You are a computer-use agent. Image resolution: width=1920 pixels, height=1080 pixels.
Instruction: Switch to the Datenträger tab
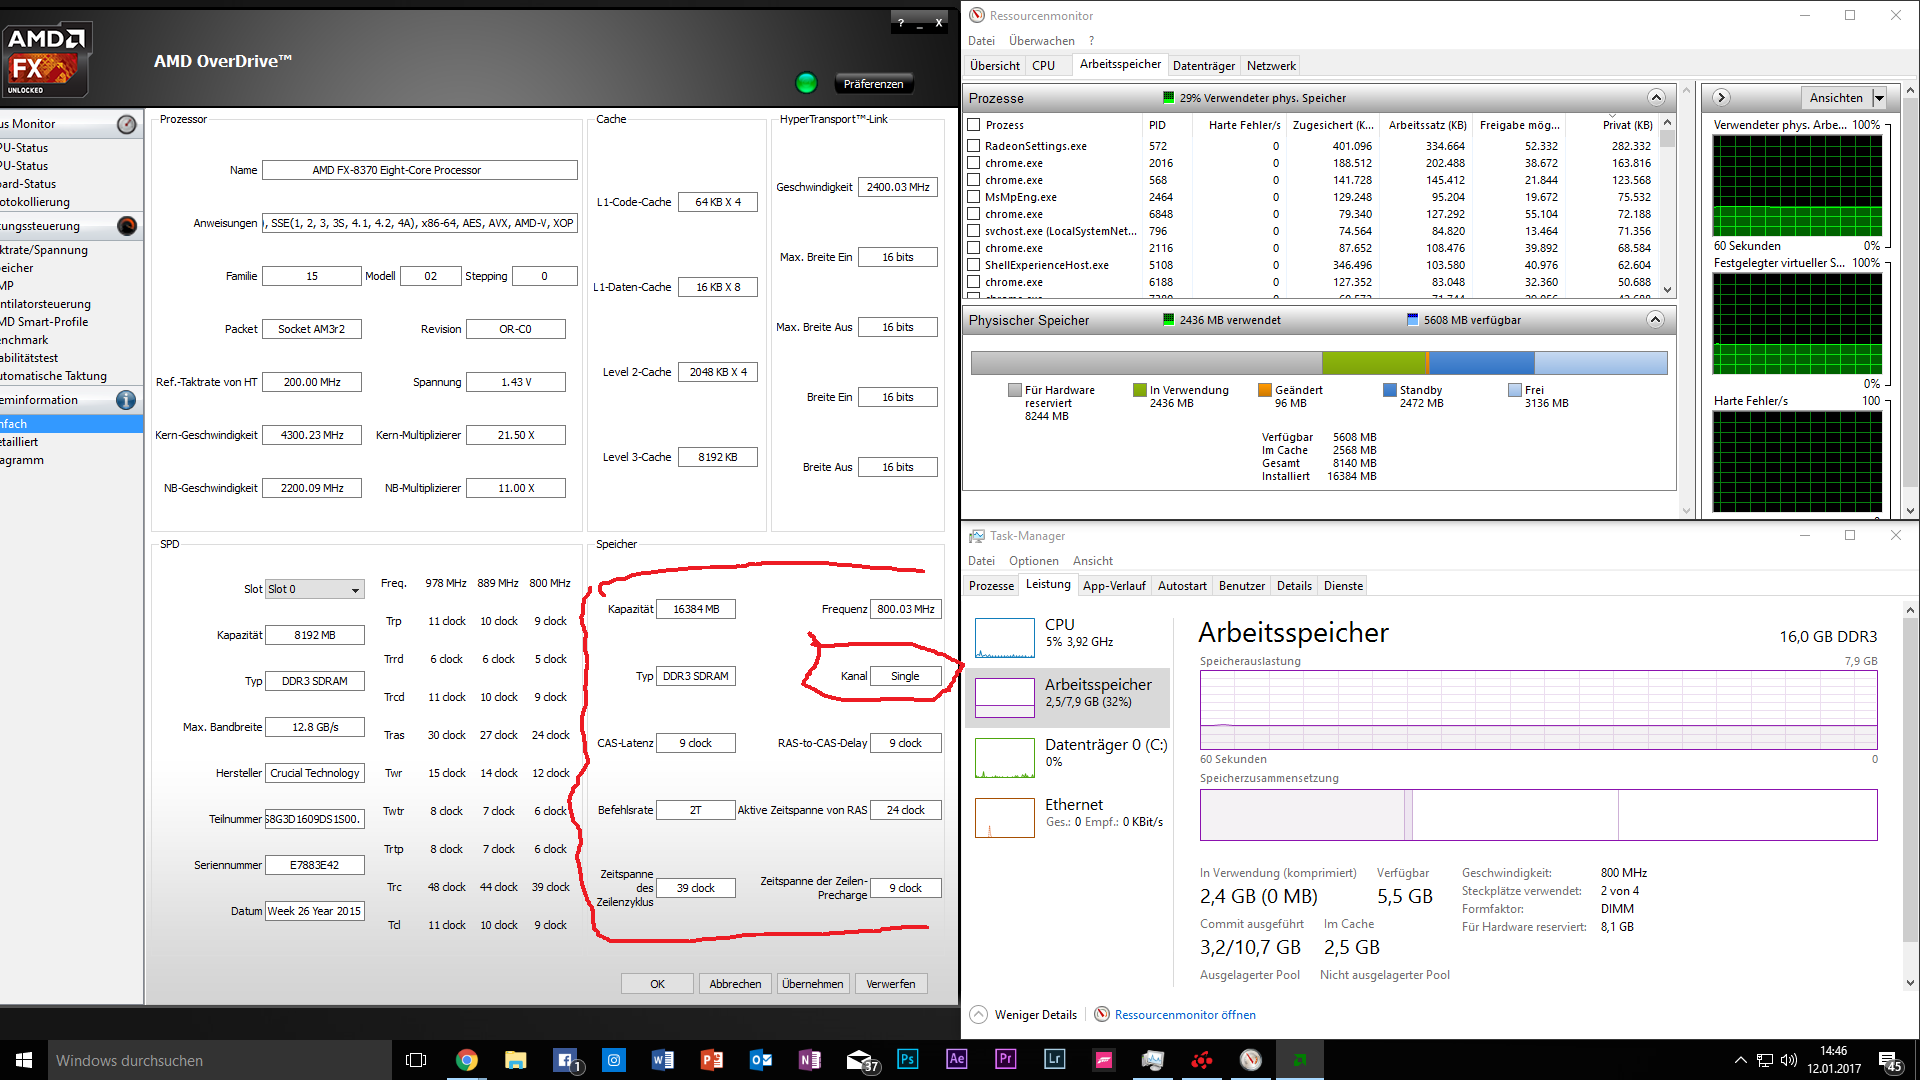(1203, 66)
